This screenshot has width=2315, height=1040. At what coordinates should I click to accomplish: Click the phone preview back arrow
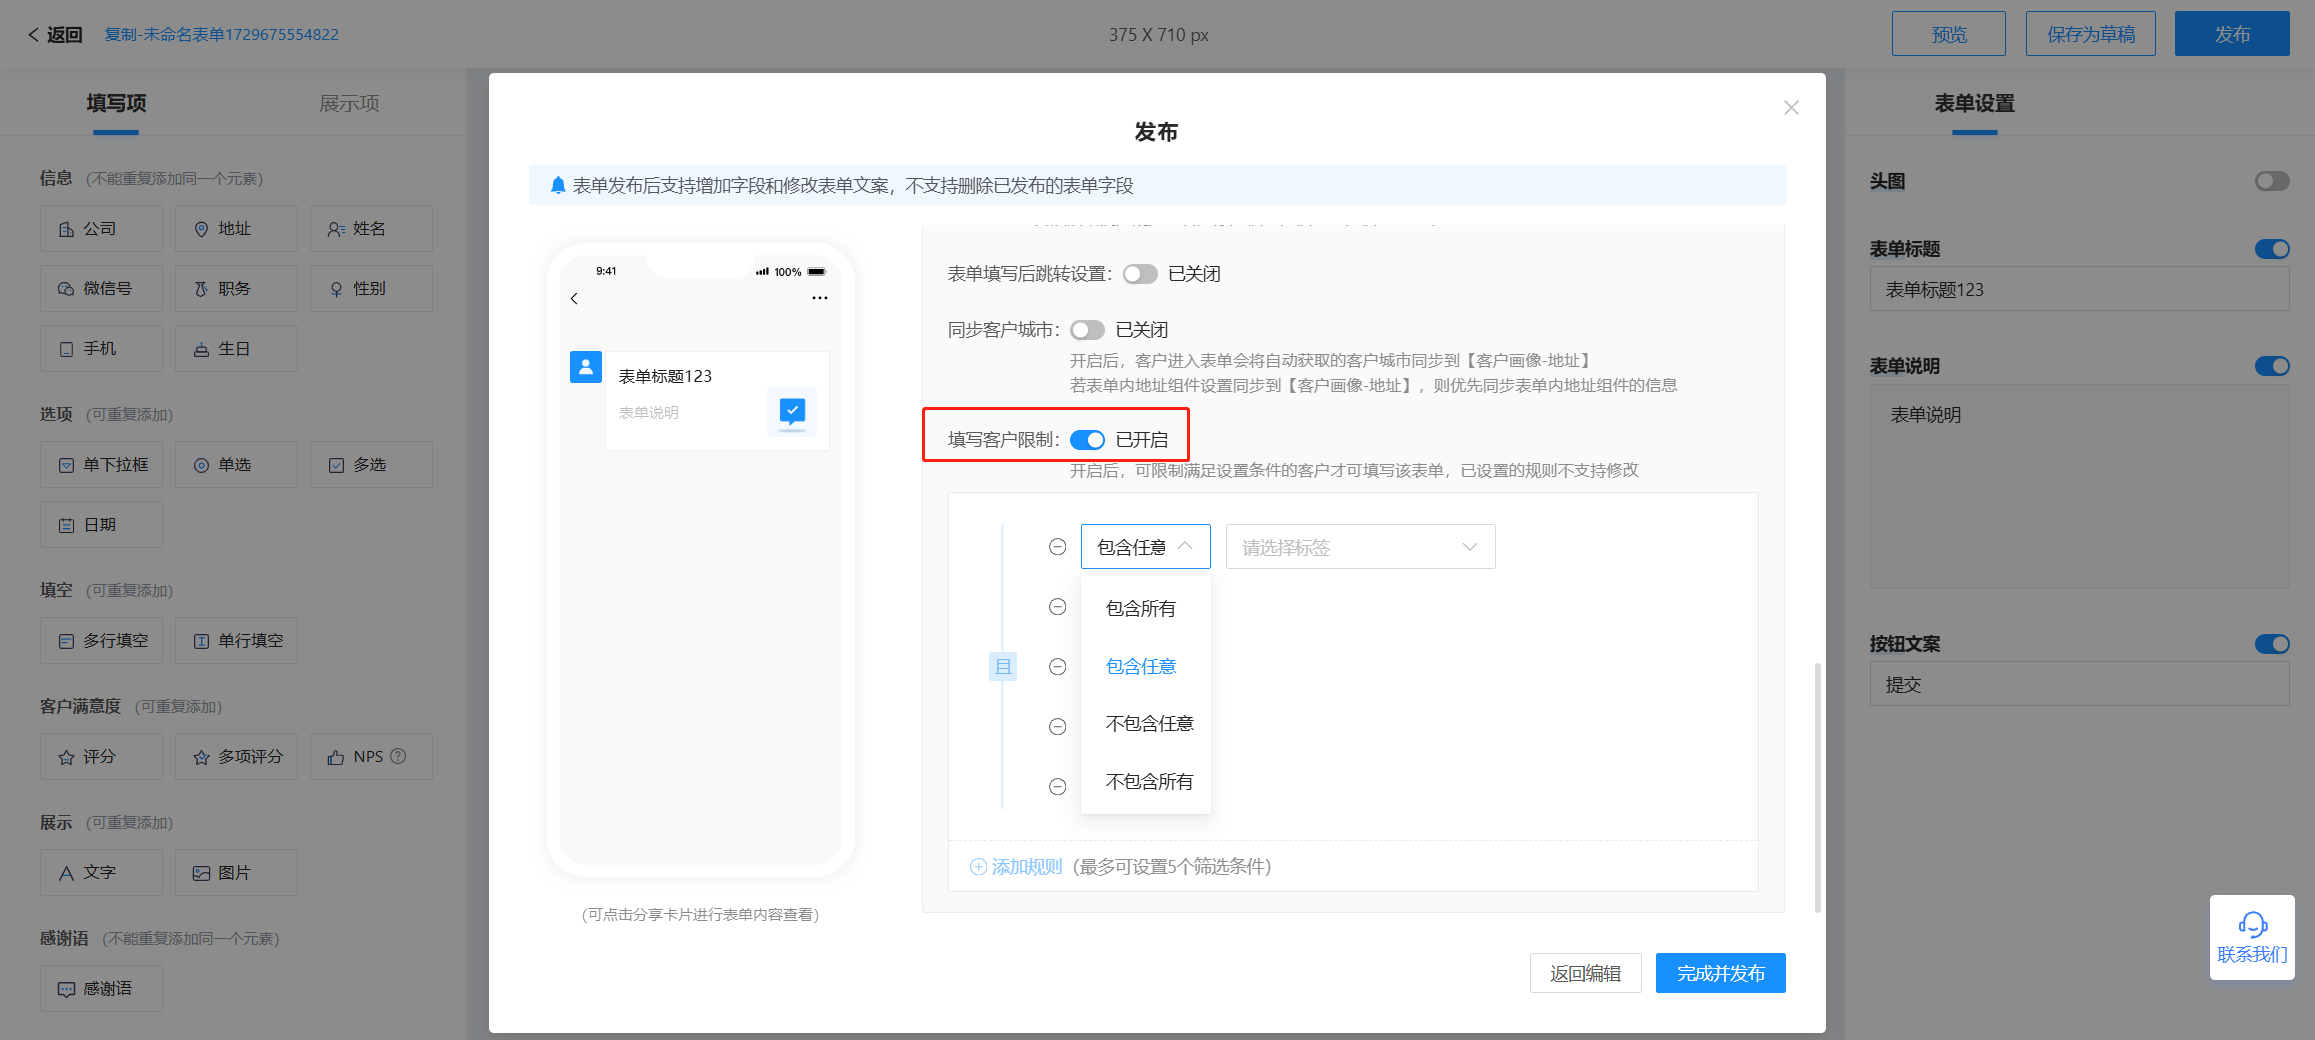click(x=574, y=298)
